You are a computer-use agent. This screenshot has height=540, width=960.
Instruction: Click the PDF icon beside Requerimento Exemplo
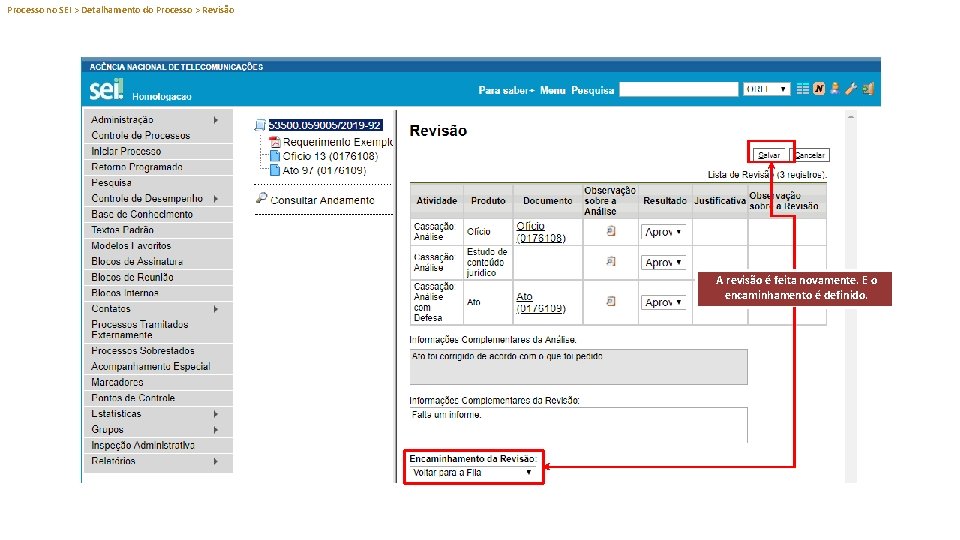(x=275, y=142)
